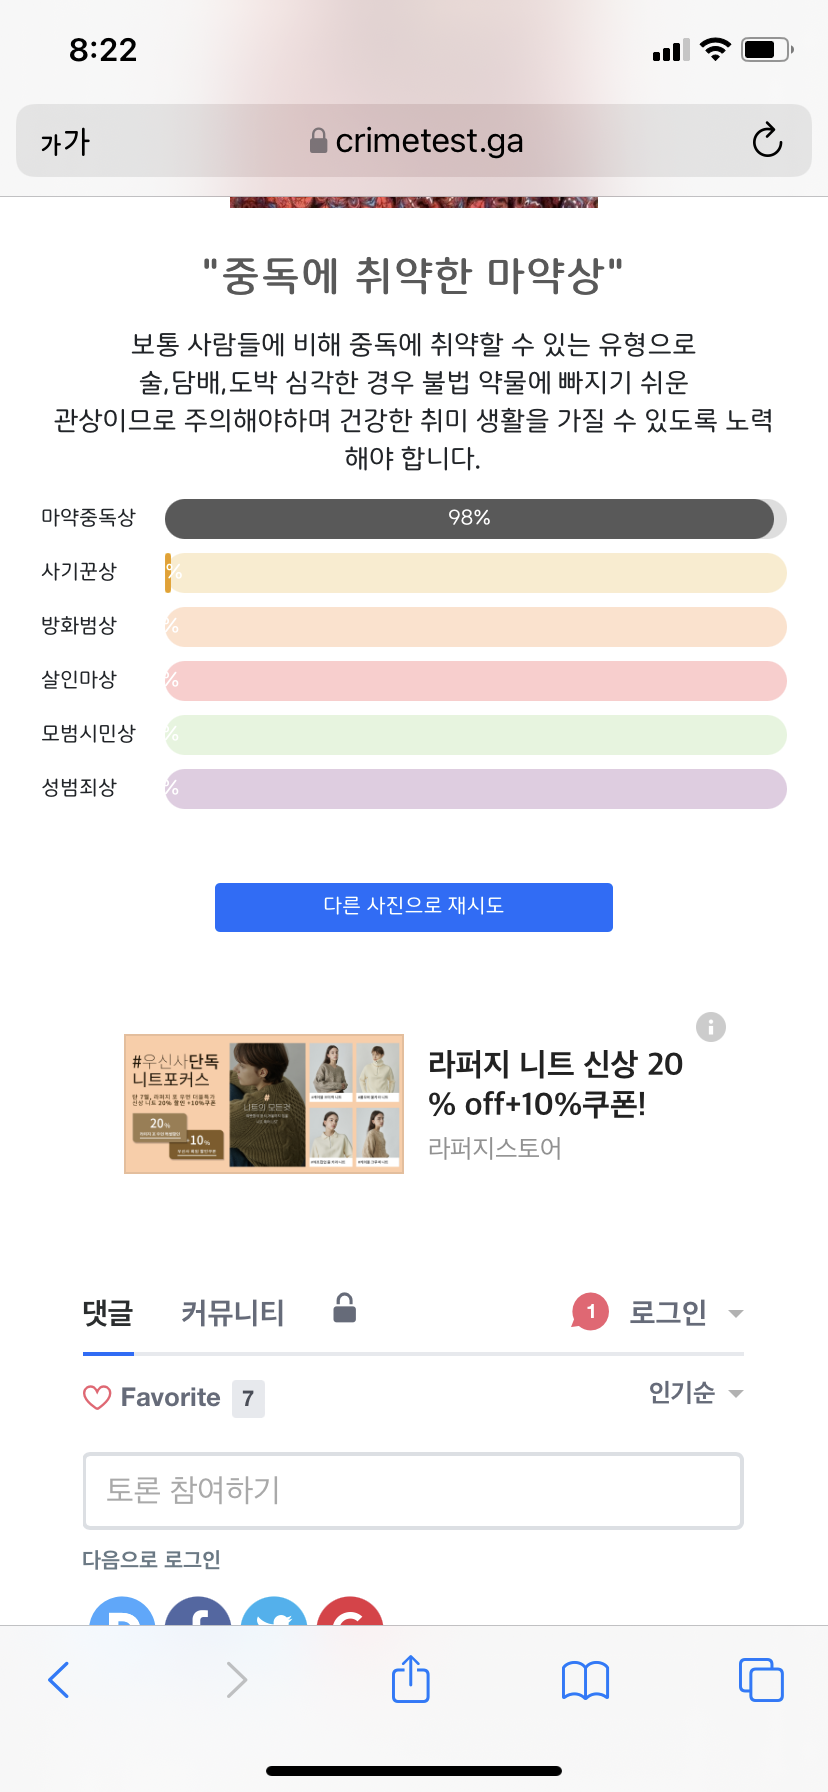The image size is (828, 1792).
Task: Open the 인기순 sort dropdown
Action: coord(695,1392)
